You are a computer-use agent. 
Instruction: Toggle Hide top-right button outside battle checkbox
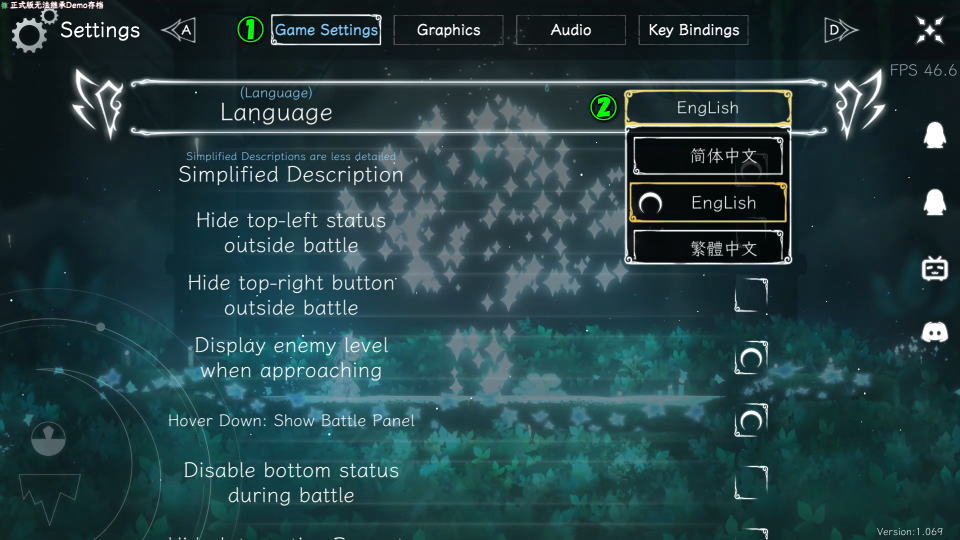[751, 295]
